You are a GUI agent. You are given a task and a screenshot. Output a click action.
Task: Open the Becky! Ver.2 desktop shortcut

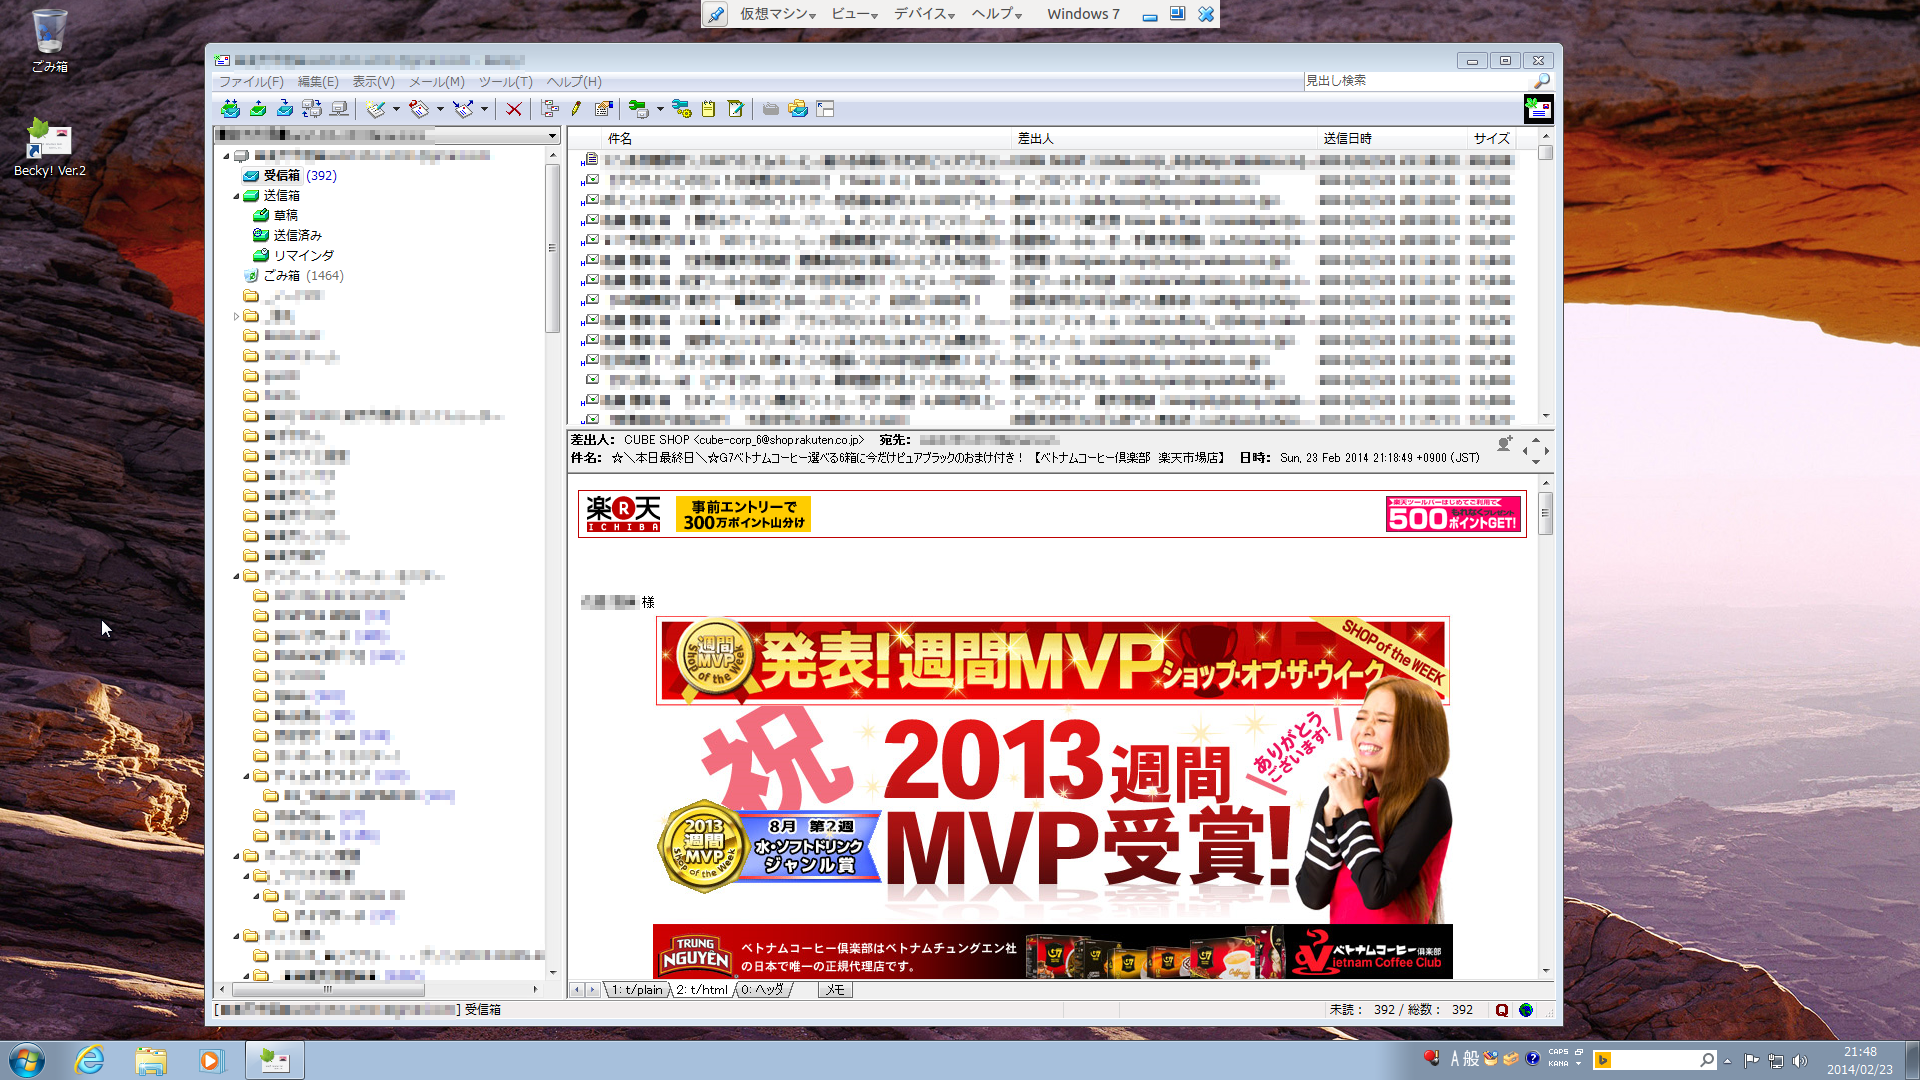[x=49, y=147]
